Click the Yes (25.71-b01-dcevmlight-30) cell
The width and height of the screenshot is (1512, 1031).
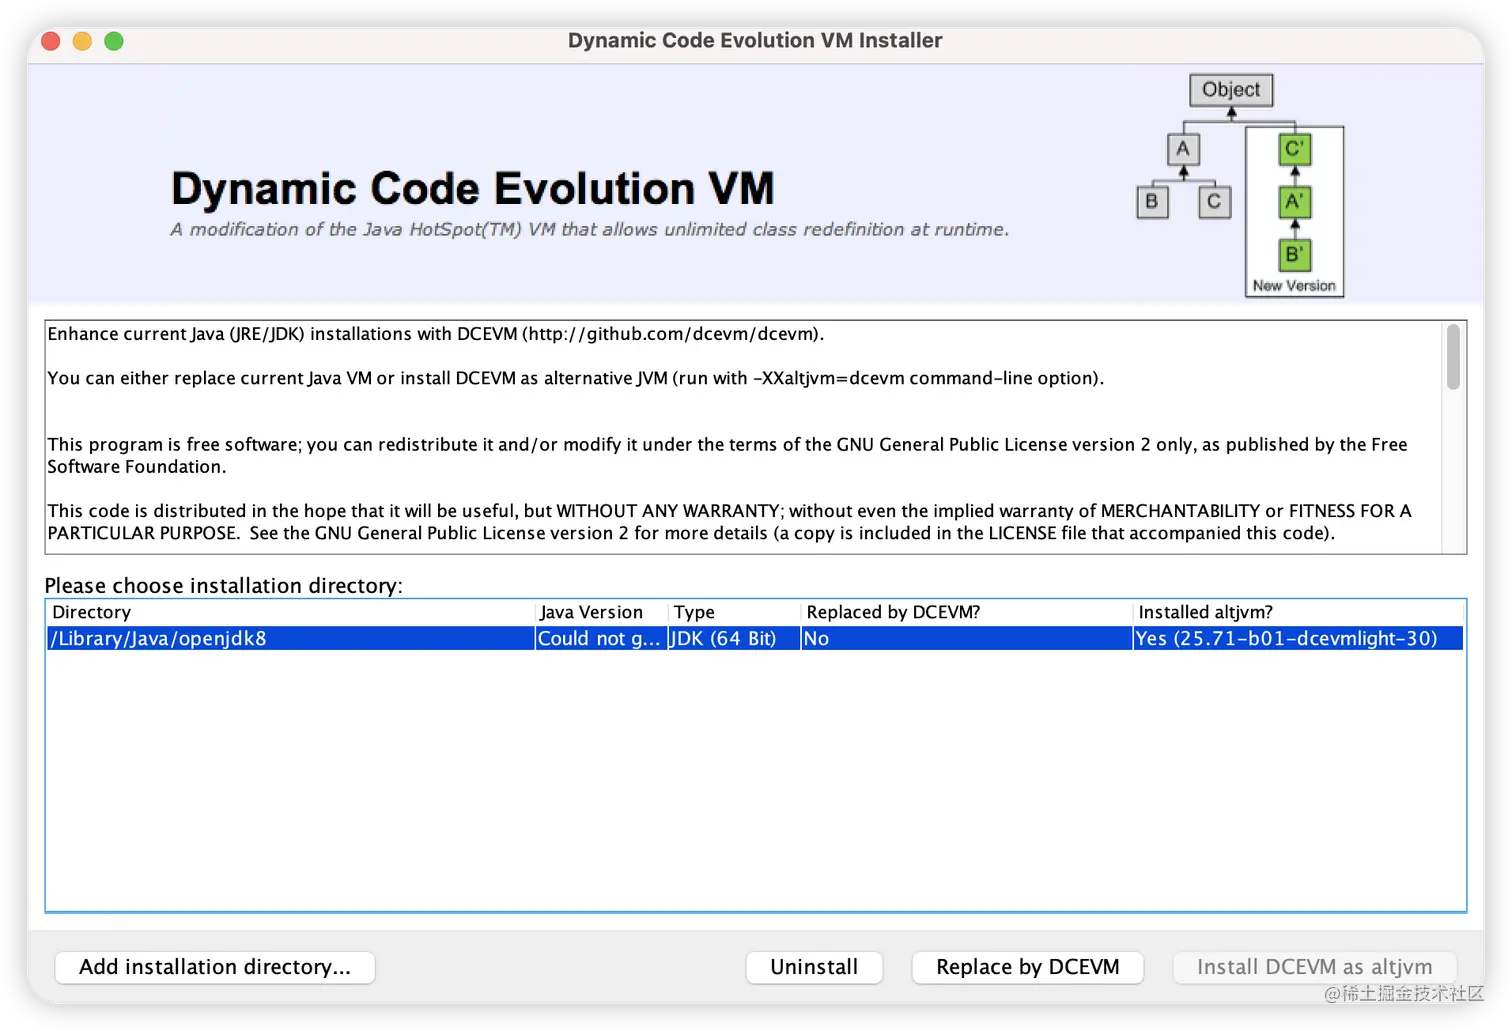pos(1298,638)
